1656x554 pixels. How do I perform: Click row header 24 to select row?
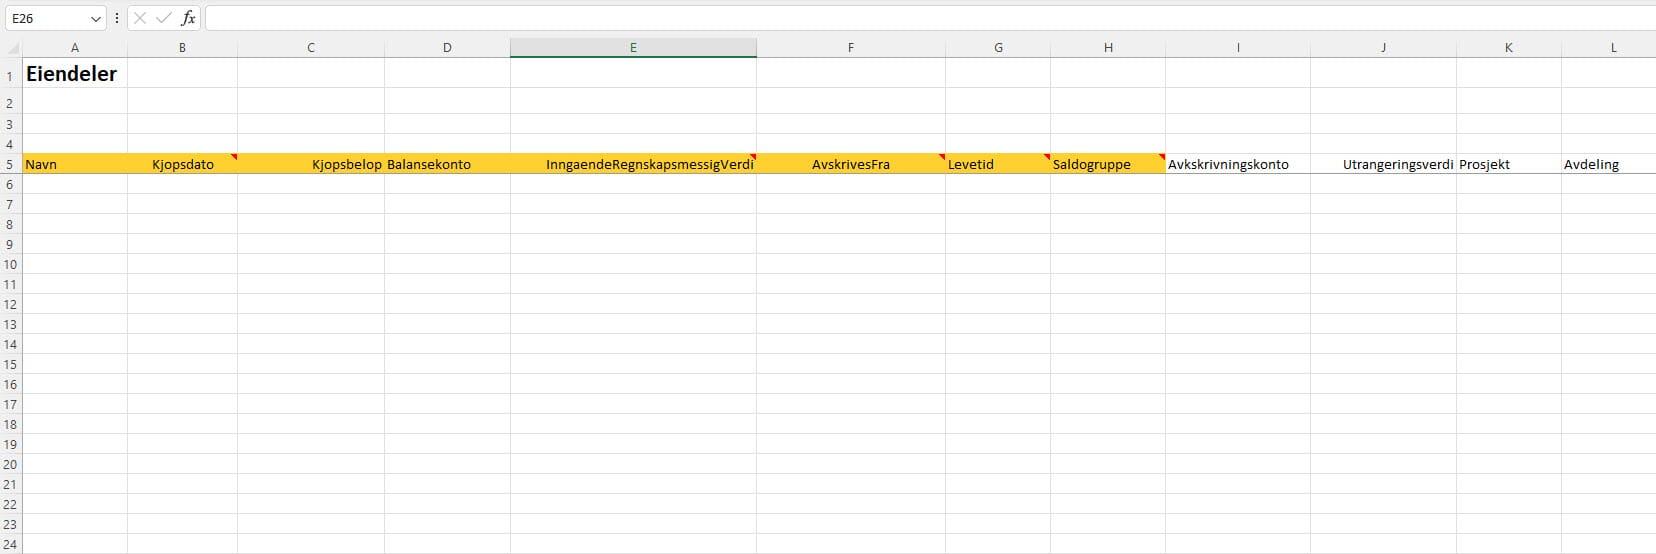[10, 544]
